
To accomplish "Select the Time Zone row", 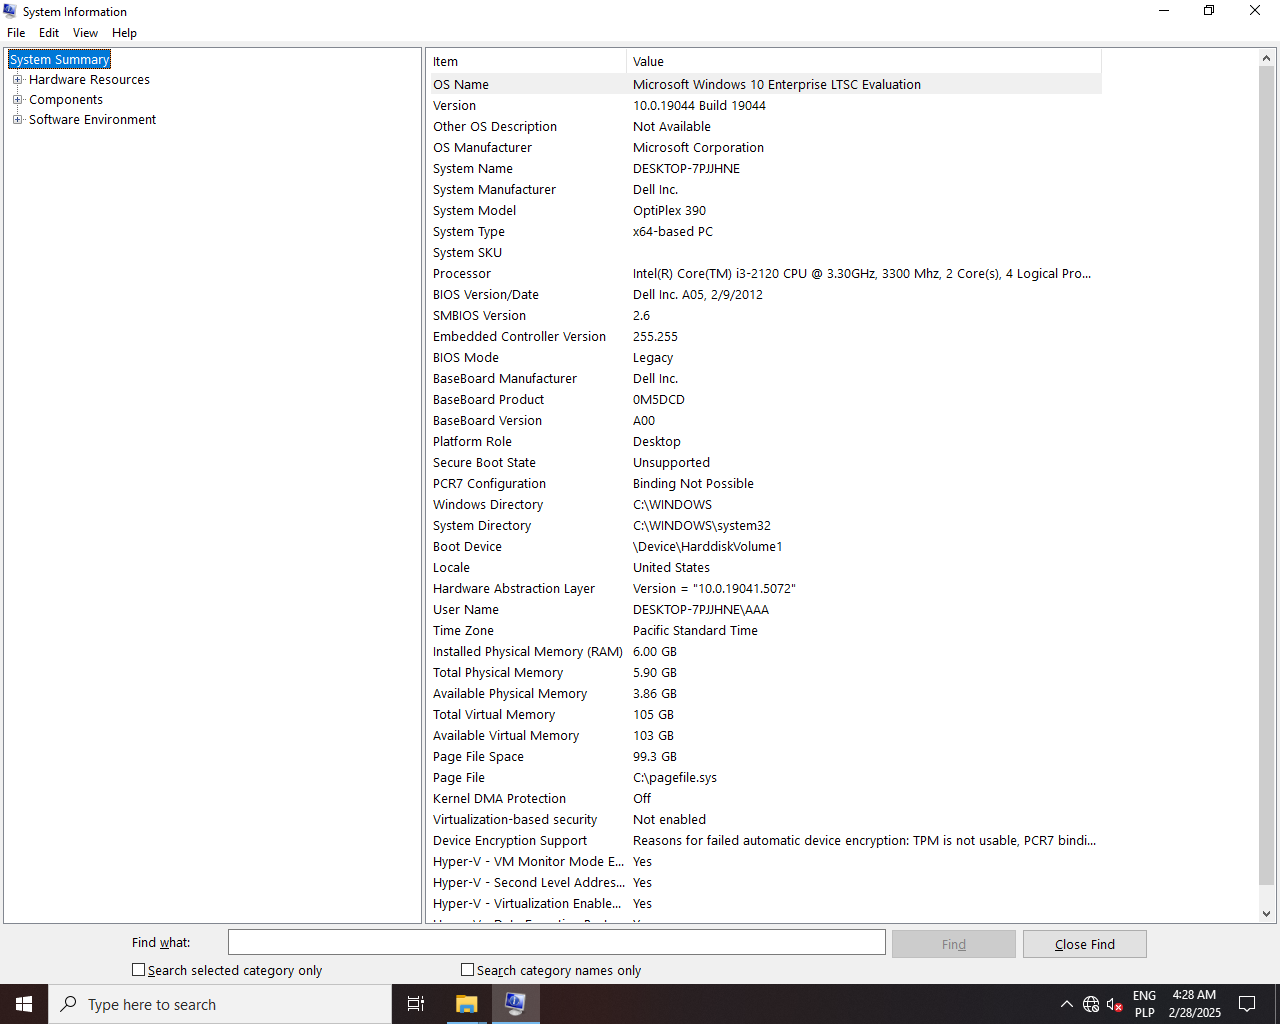I will click(766, 631).
